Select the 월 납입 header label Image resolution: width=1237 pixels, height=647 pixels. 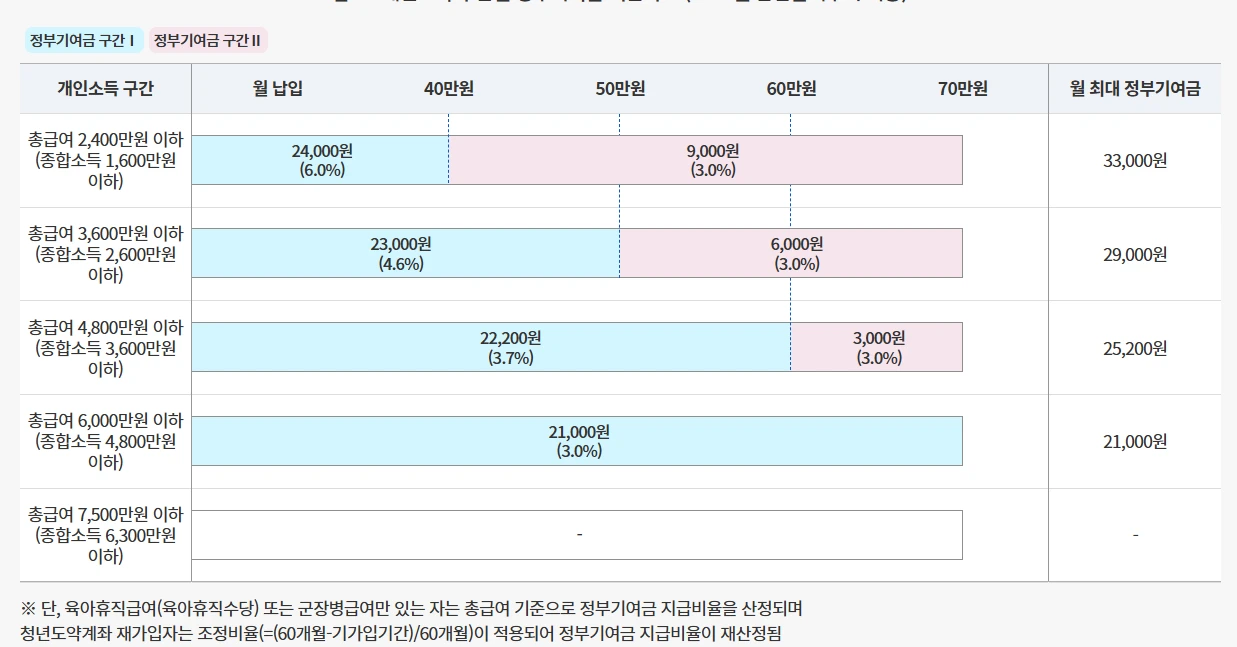(x=278, y=89)
